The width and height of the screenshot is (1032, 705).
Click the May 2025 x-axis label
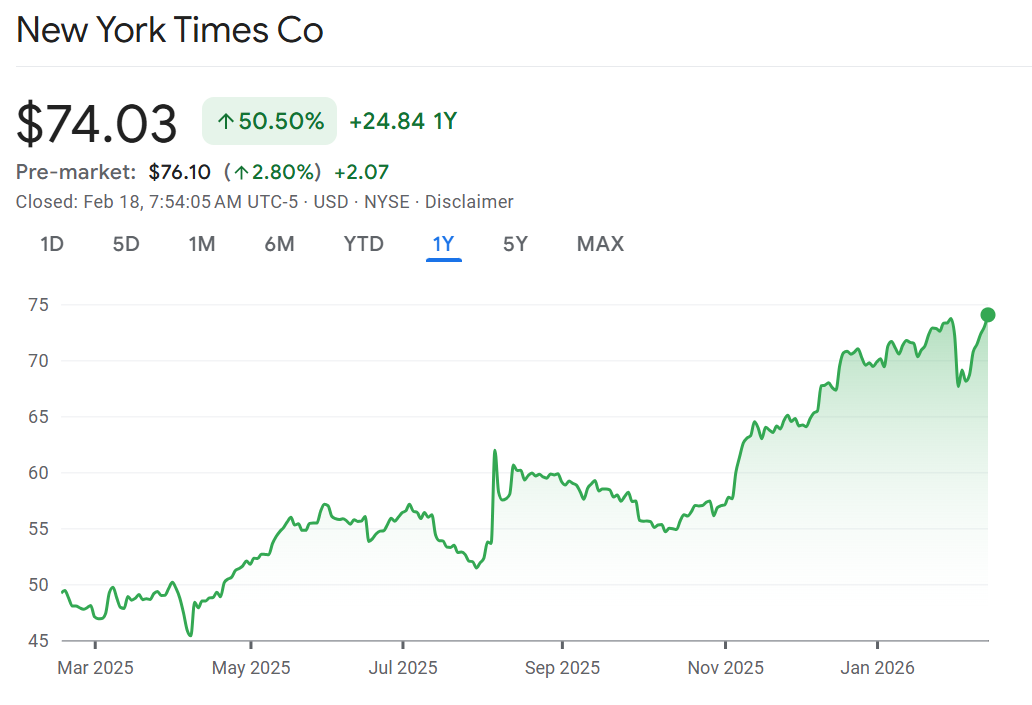[250, 668]
